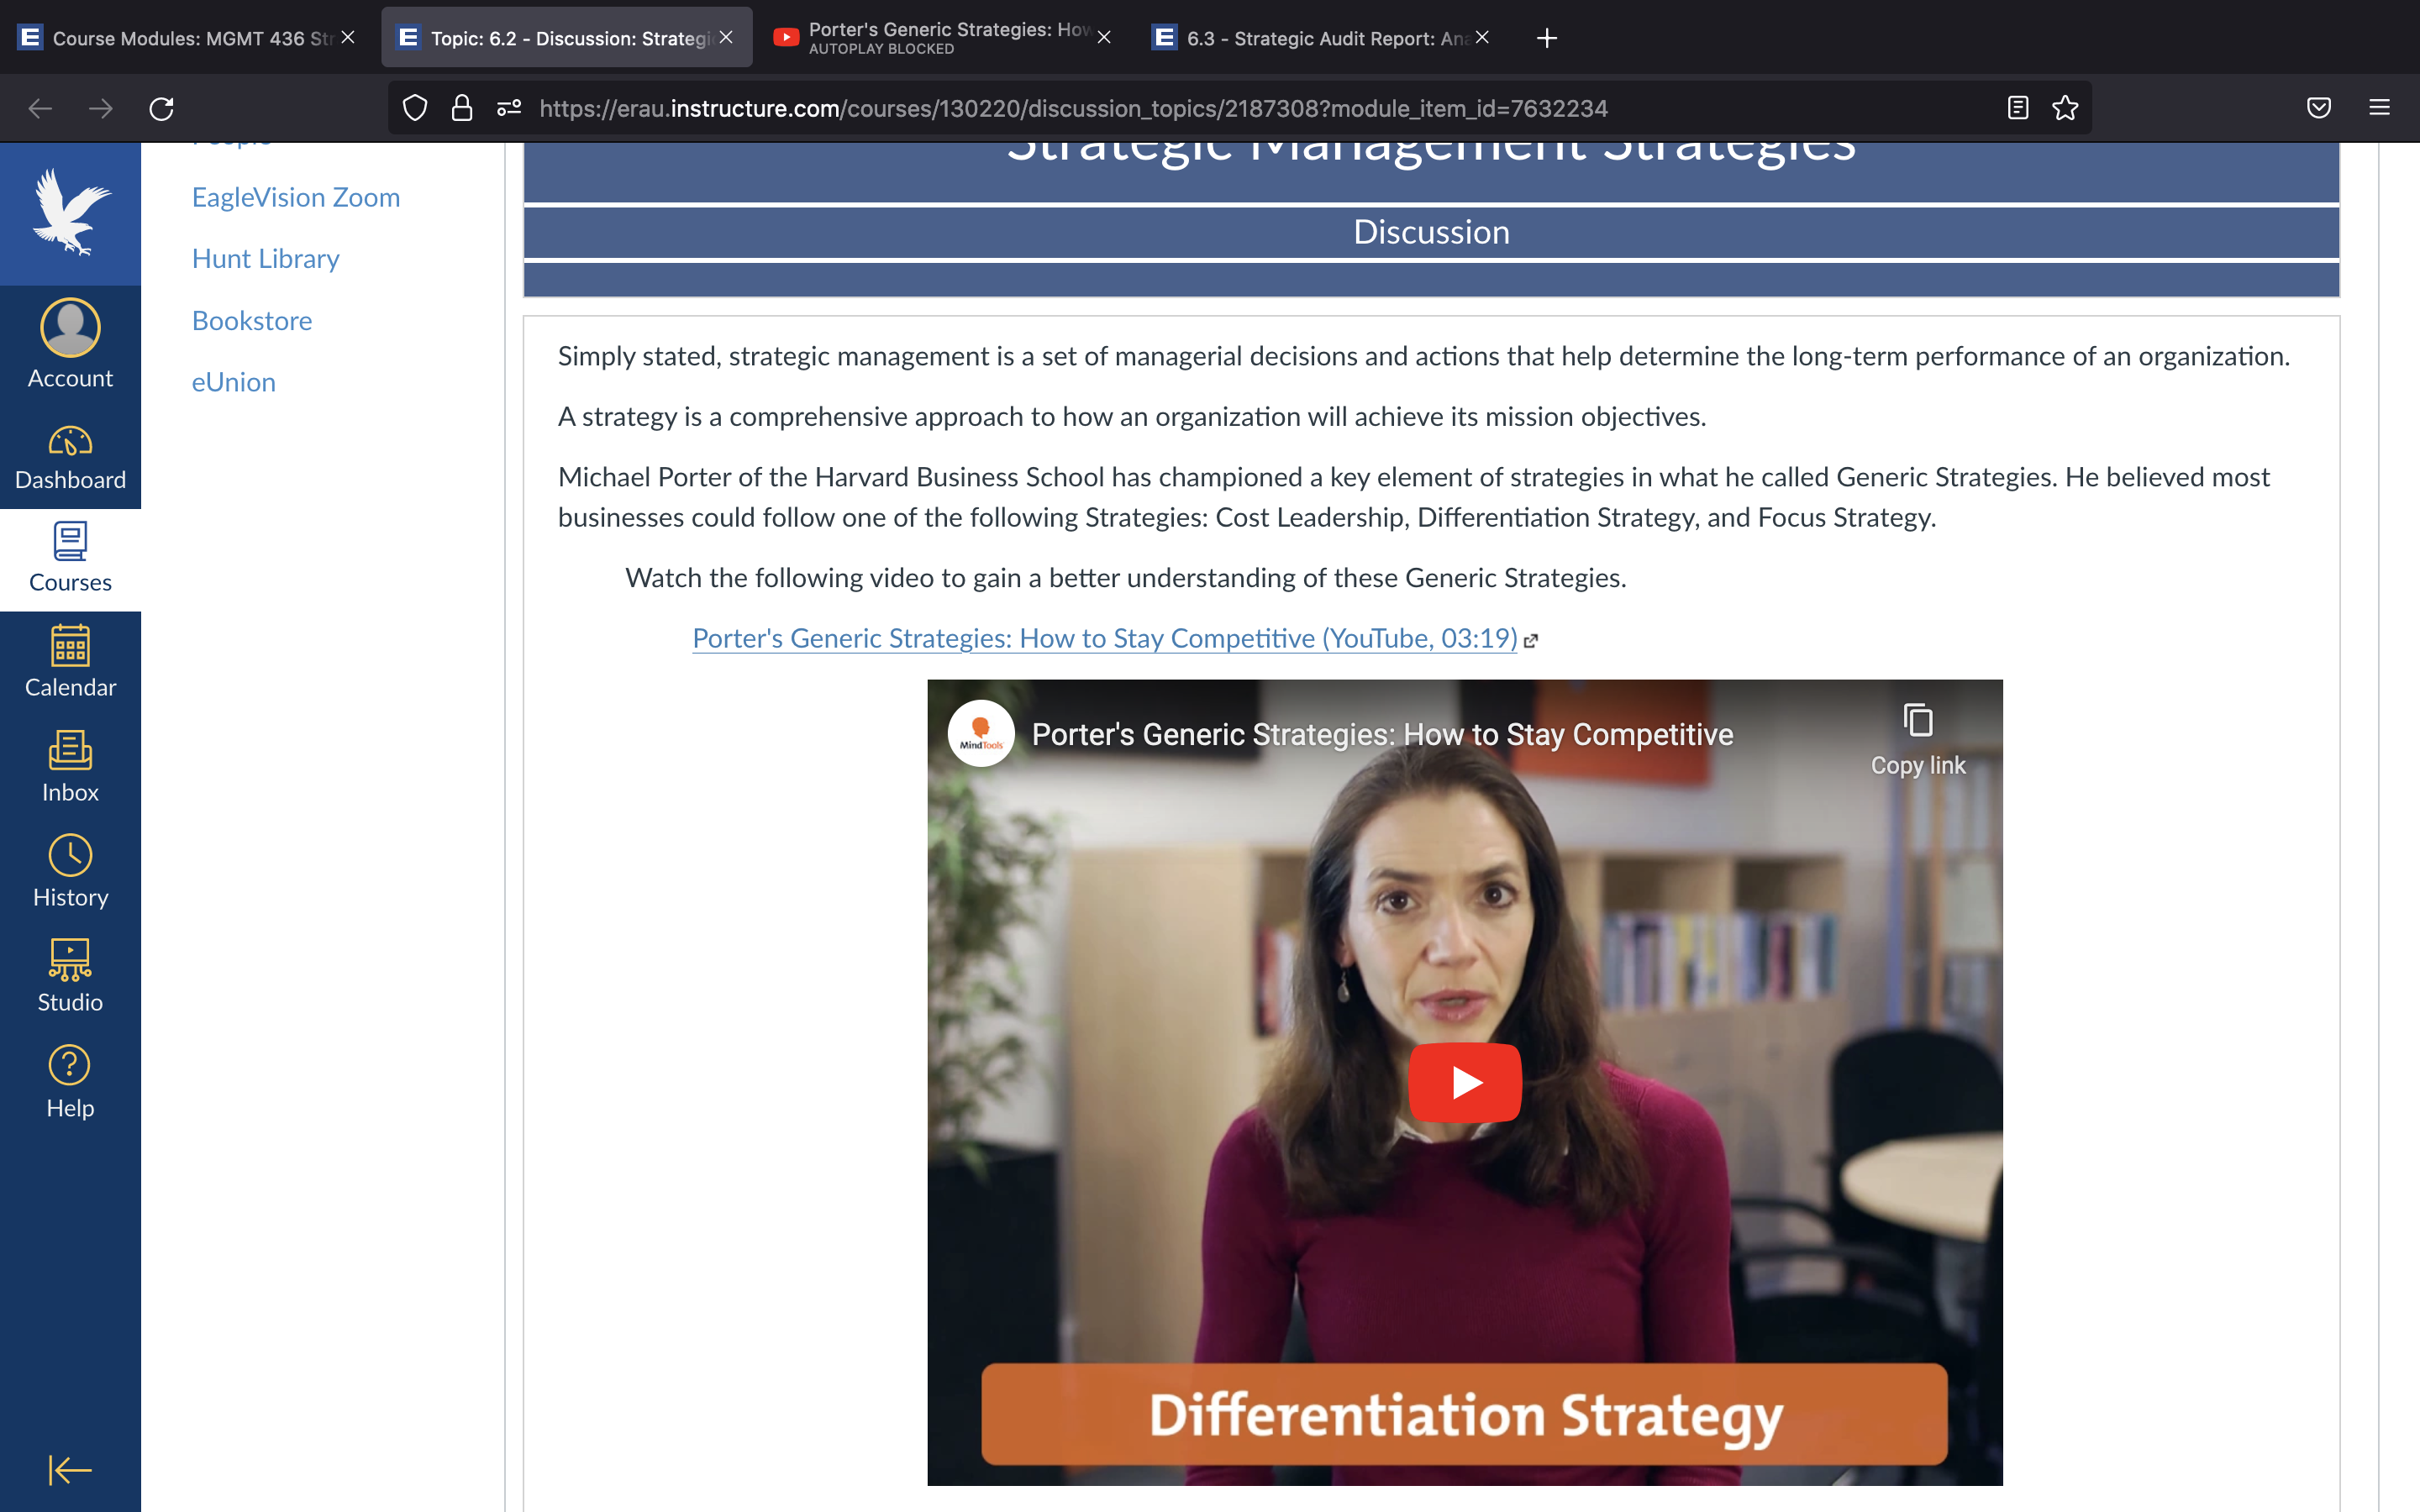Viewport: 2420px width, 1512px height.
Task: Open Account in global navigation
Action: [x=70, y=343]
